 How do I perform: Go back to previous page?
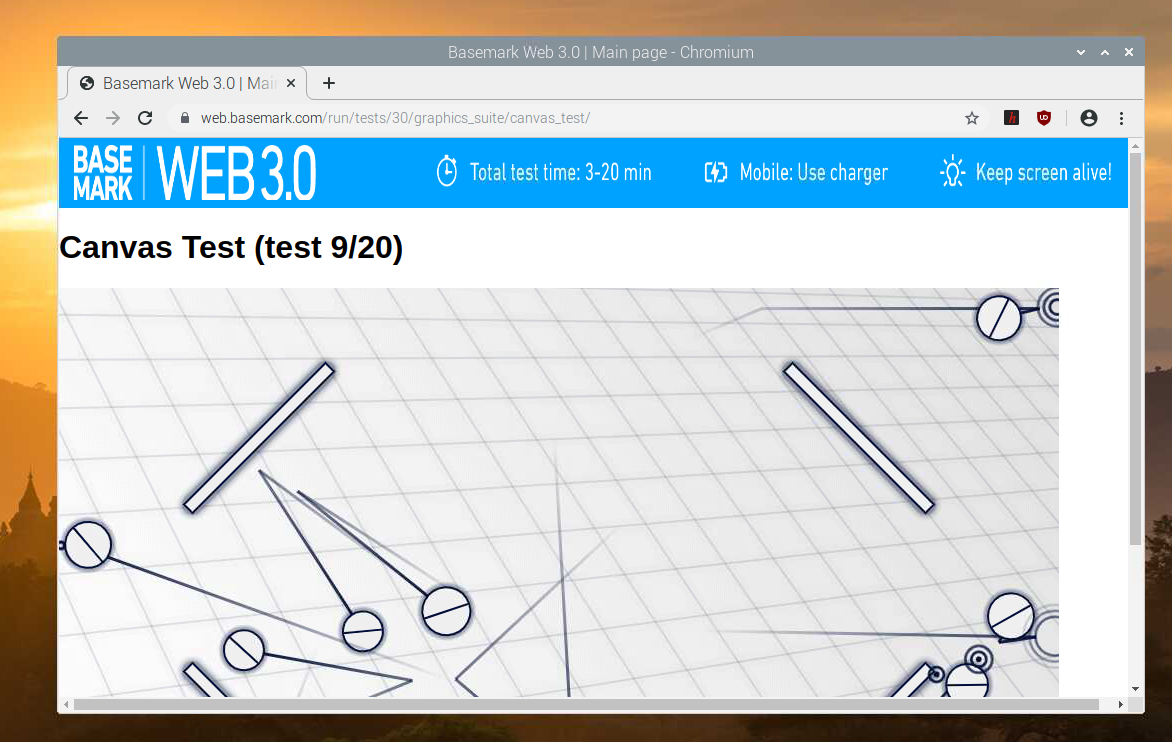click(x=81, y=118)
